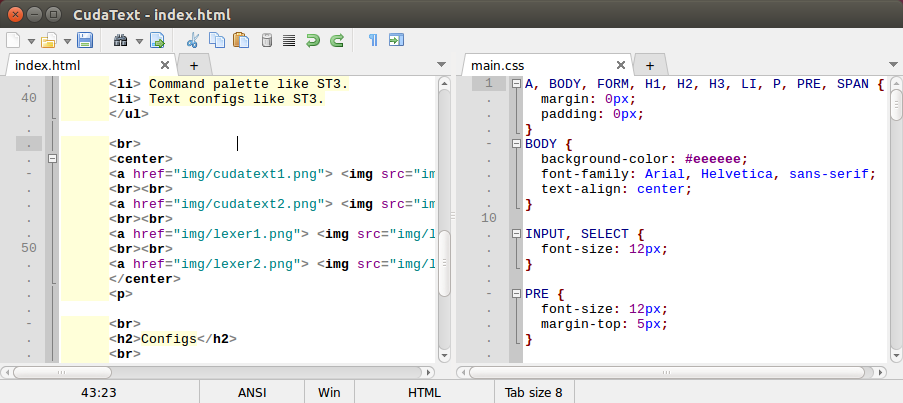Screen dimensions: 903x403
Task: Click the 'text-align: center;' line
Action: [x=616, y=189]
